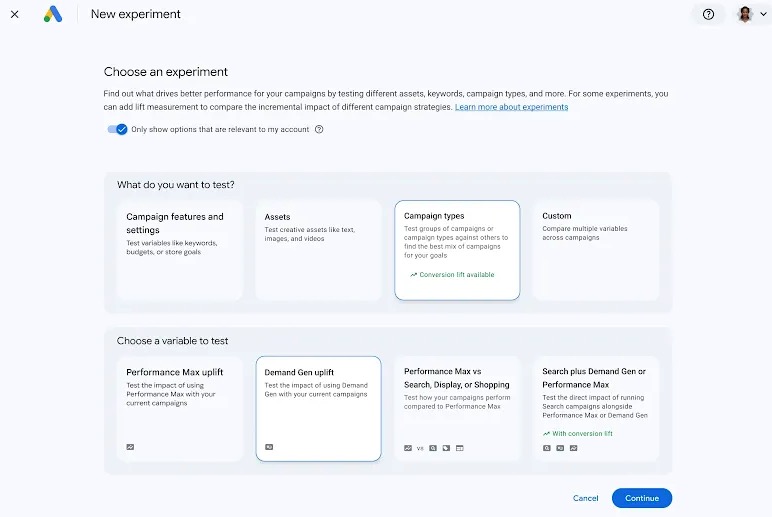Click the Continue button
Screen dimensions: 772x517
point(642,498)
